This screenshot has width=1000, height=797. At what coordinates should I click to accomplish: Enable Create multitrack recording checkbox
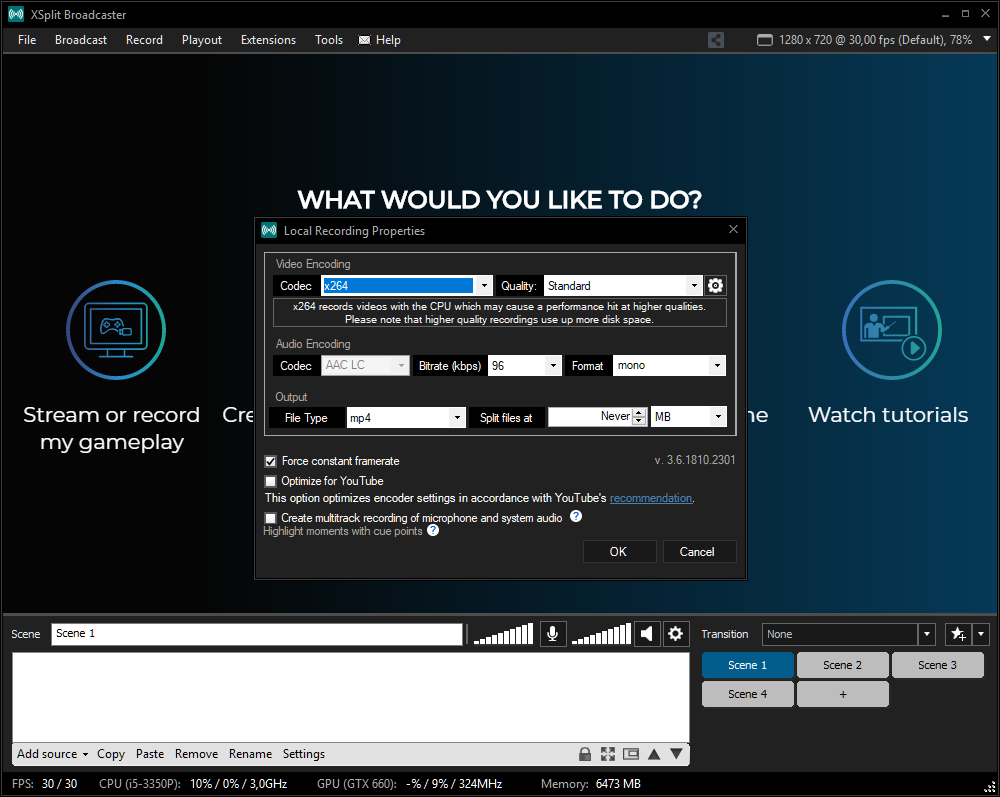(270, 518)
